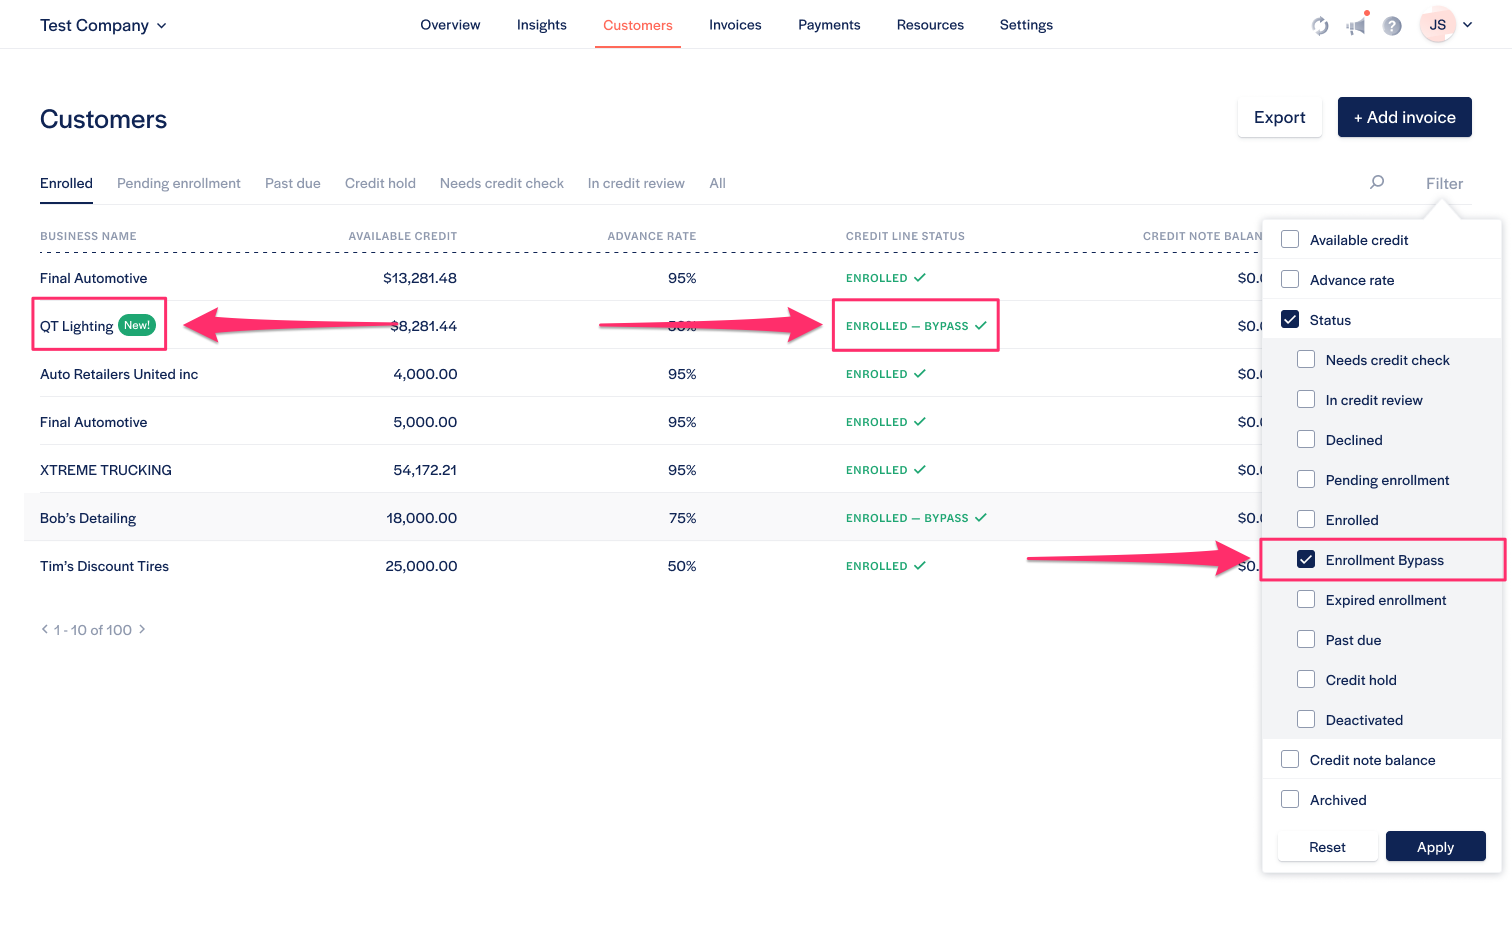Uncheck the Enrollment Bypass checkbox
Viewport: 1512px width, 938px height.
click(x=1306, y=559)
